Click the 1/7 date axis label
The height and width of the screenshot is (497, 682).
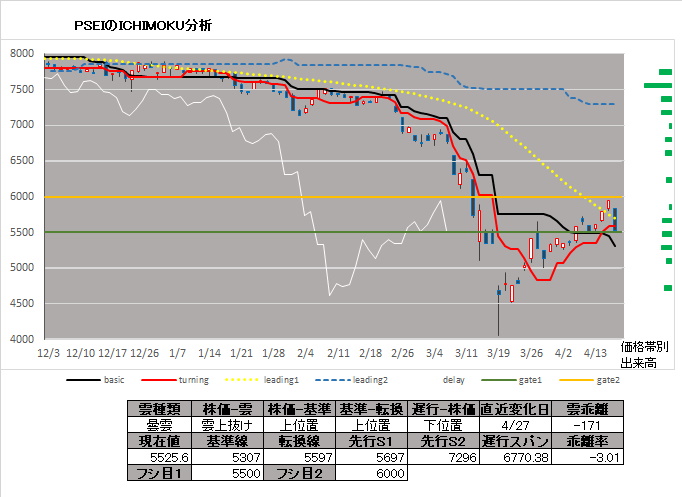(177, 353)
